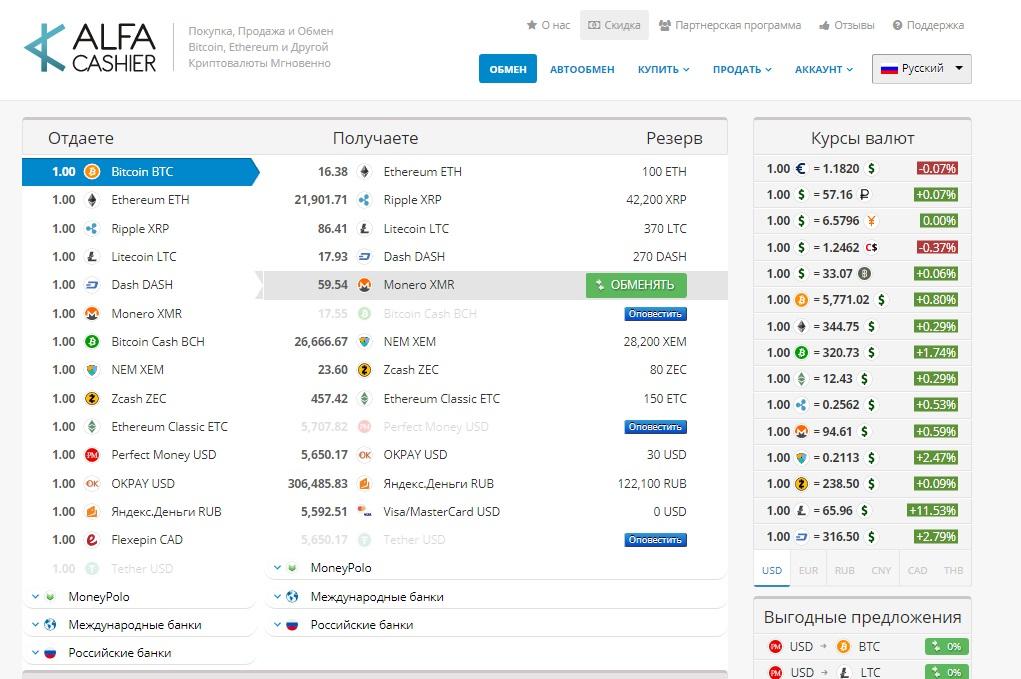1021x679 pixels.
Task: Click Оповестить for Bitcoin Cash BCH
Action: point(655,314)
